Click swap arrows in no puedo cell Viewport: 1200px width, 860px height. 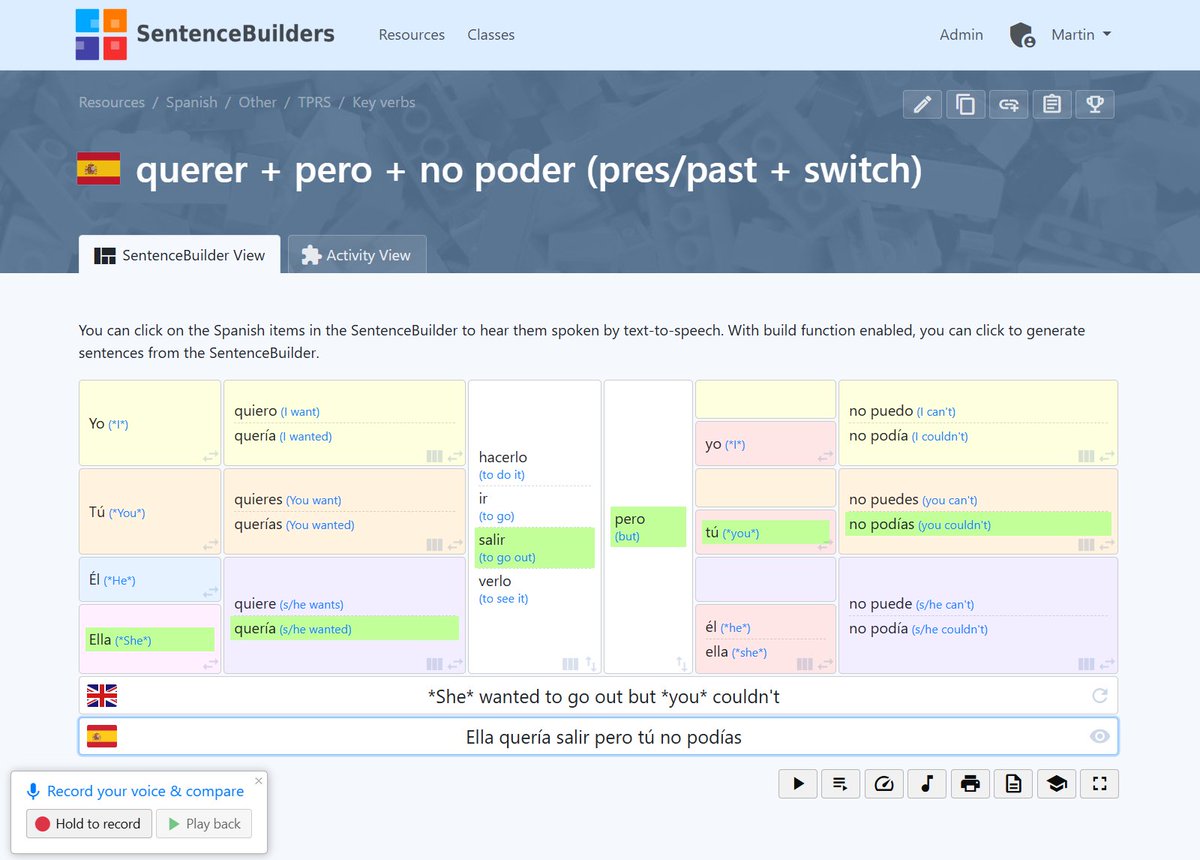(x=1107, y=456)
